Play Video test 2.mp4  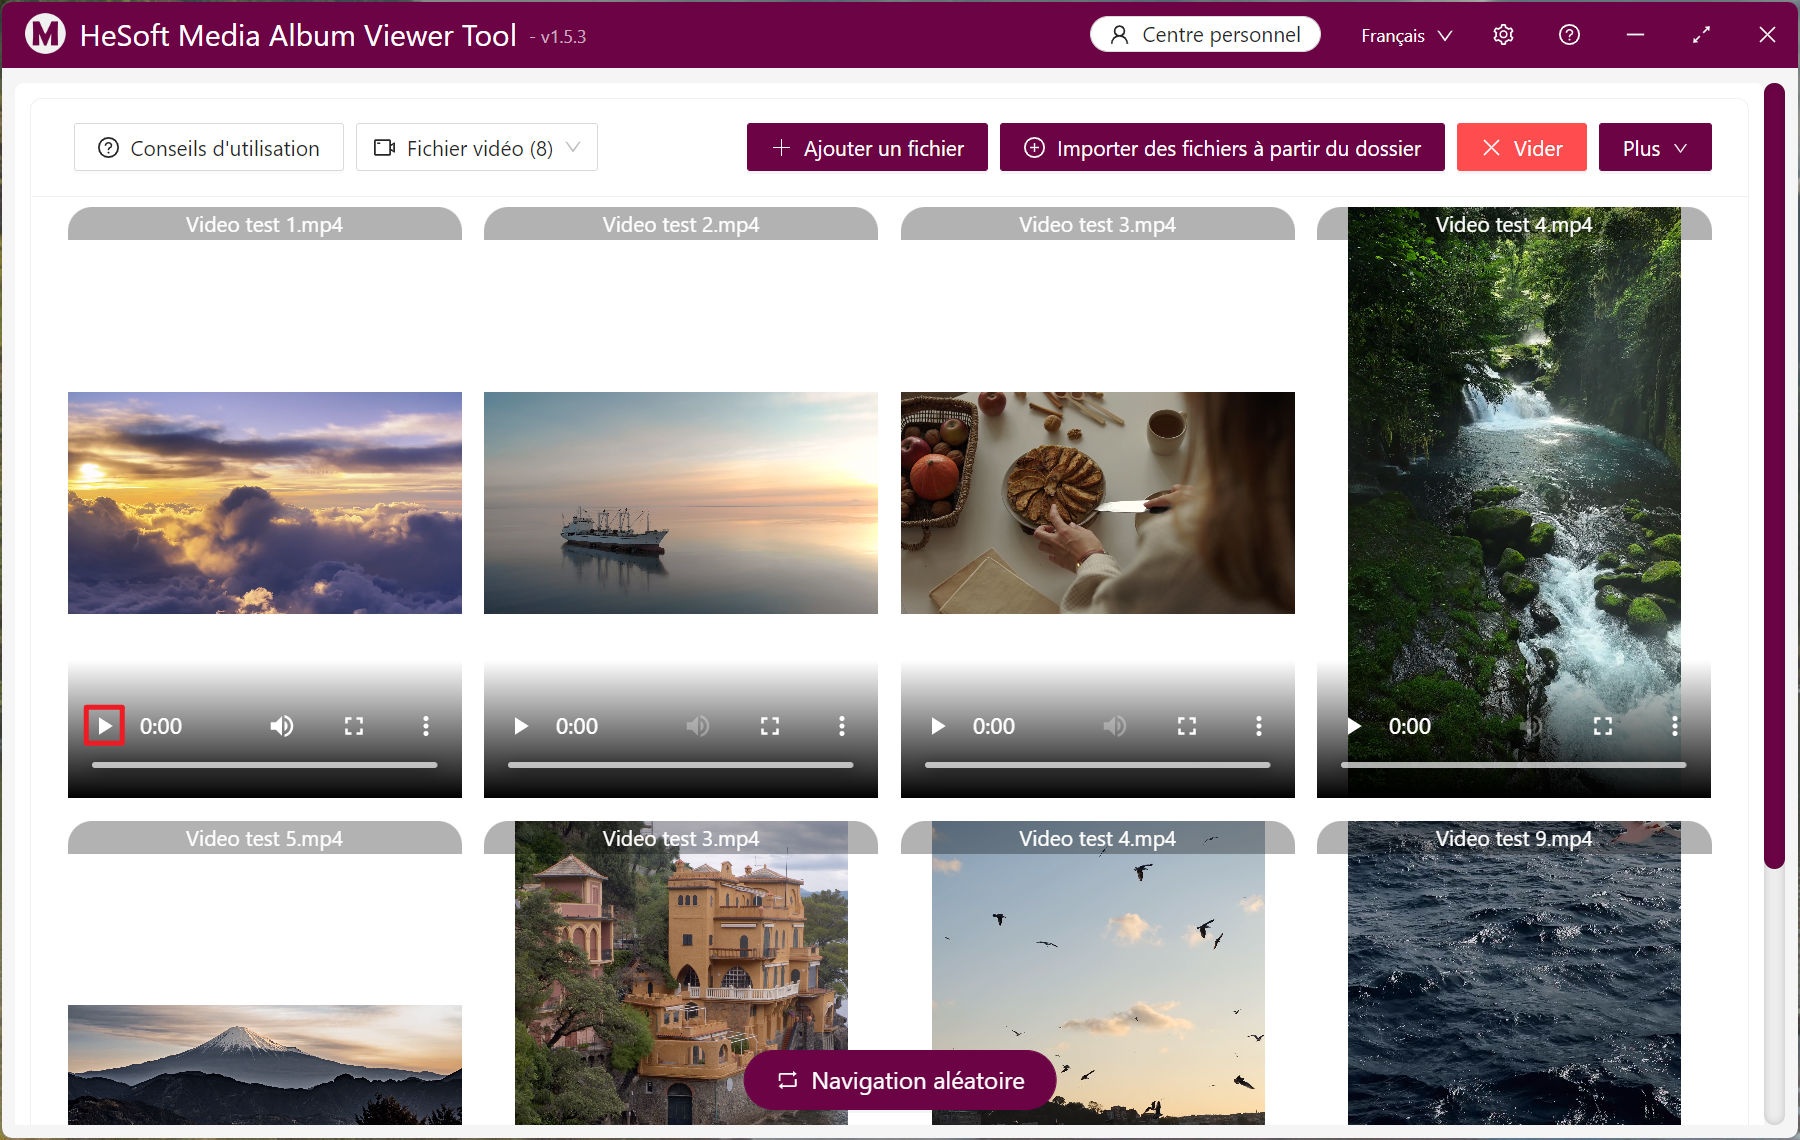coord(521,726)
